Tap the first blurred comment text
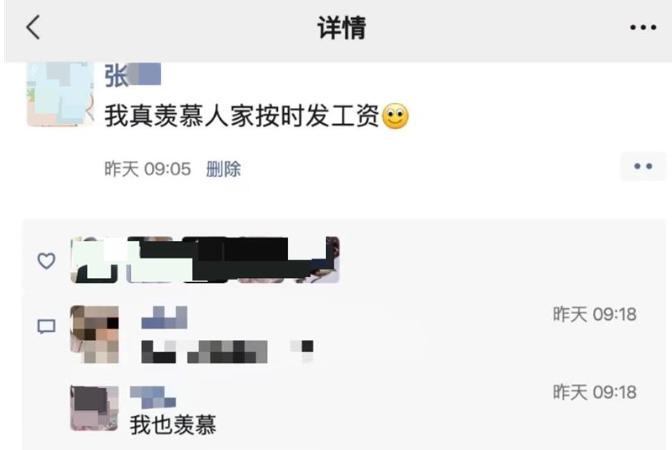The width and height of the screenshot is (672, 450). (x=227, y=351)
